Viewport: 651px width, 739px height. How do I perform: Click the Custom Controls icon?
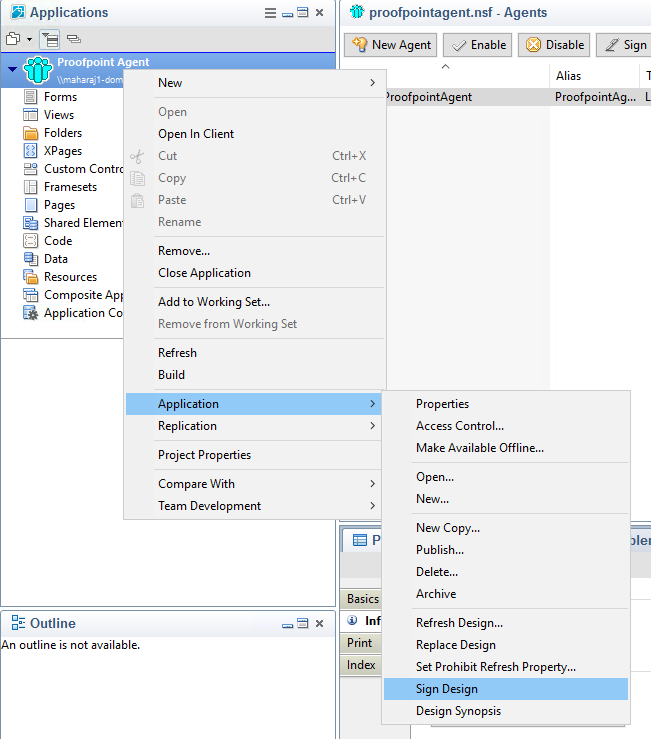pos(30,169)
